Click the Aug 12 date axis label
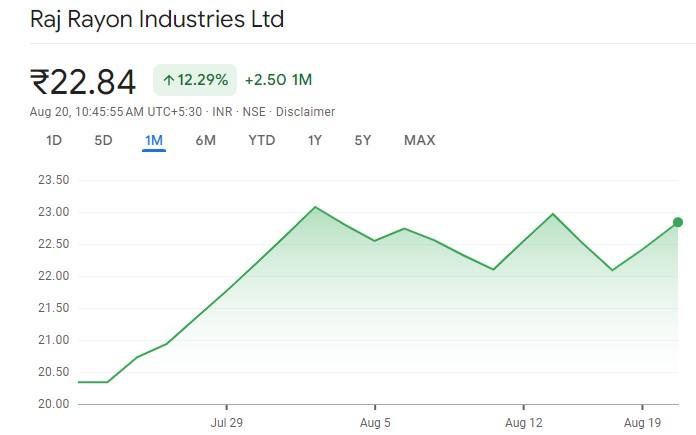The height and width of the screenshot is (435, 696). point(524,423)
